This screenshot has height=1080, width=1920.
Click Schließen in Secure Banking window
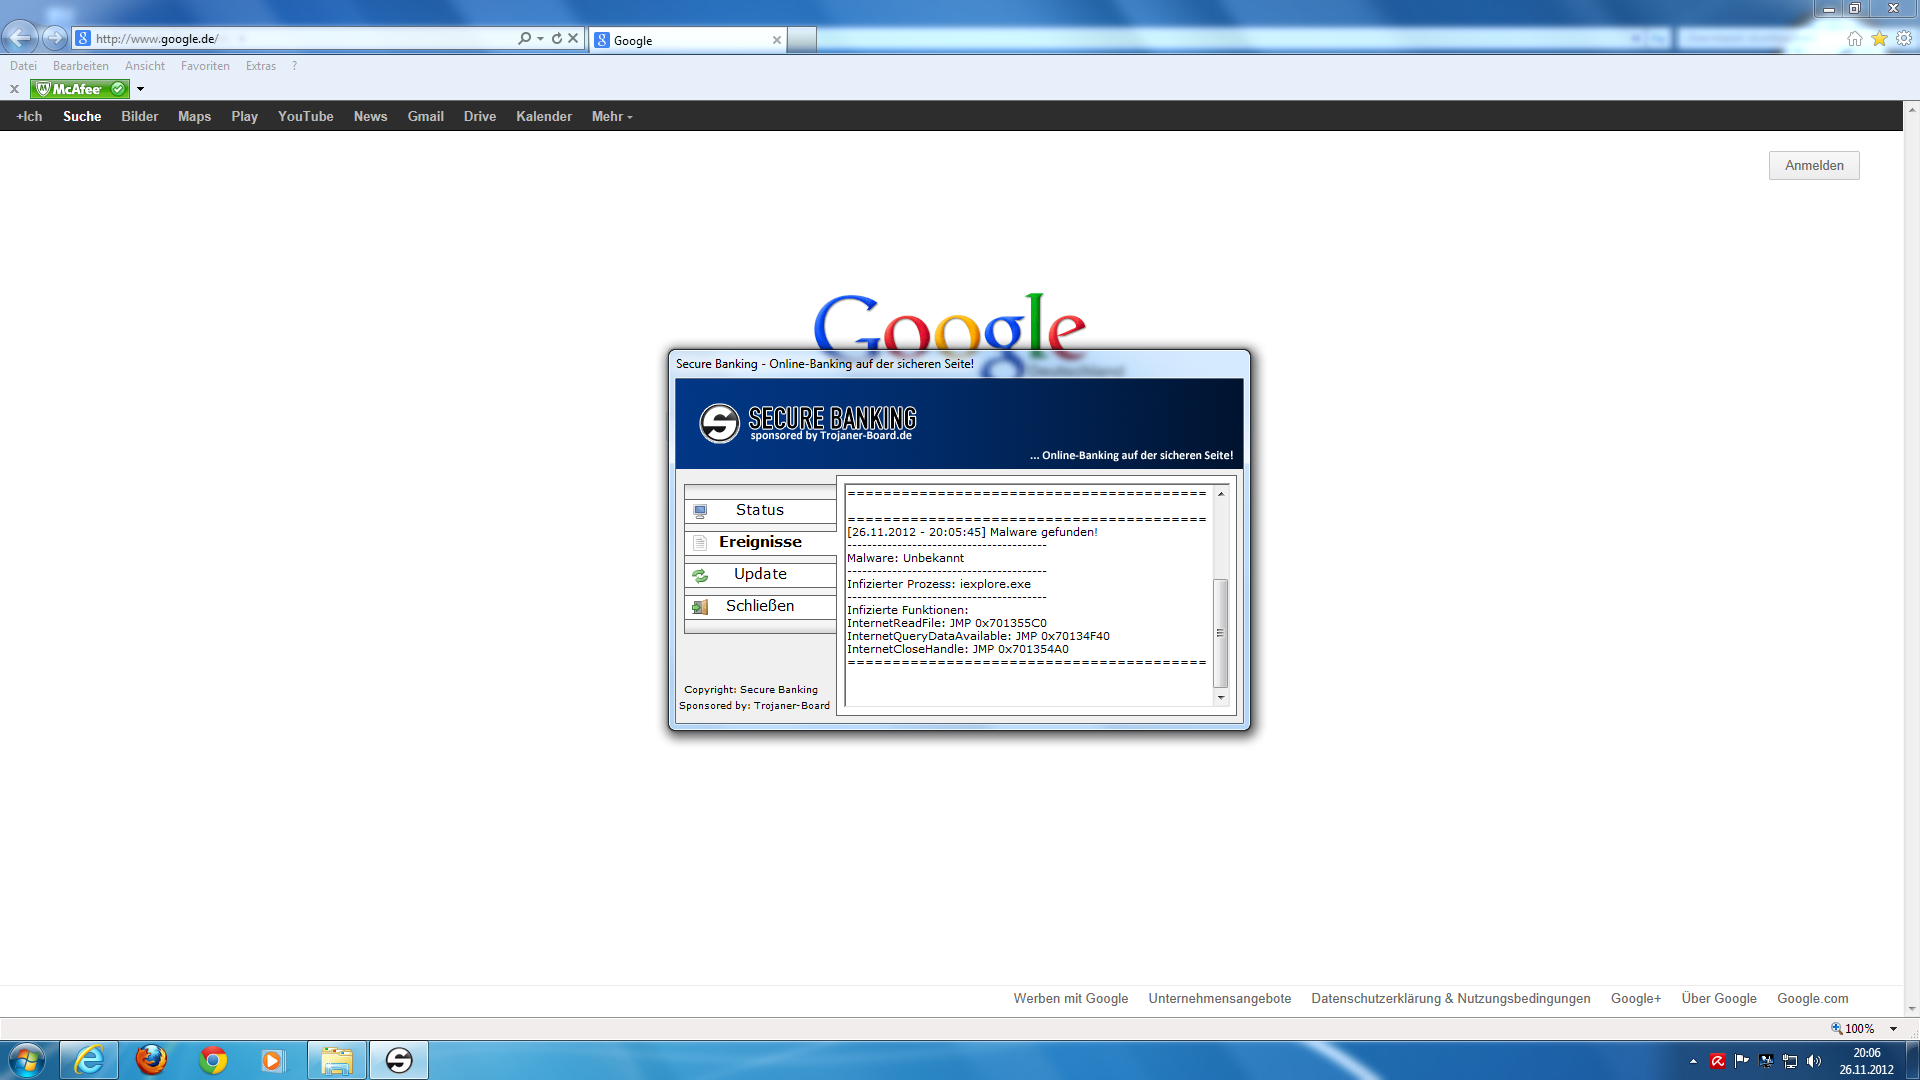(760, 607)
